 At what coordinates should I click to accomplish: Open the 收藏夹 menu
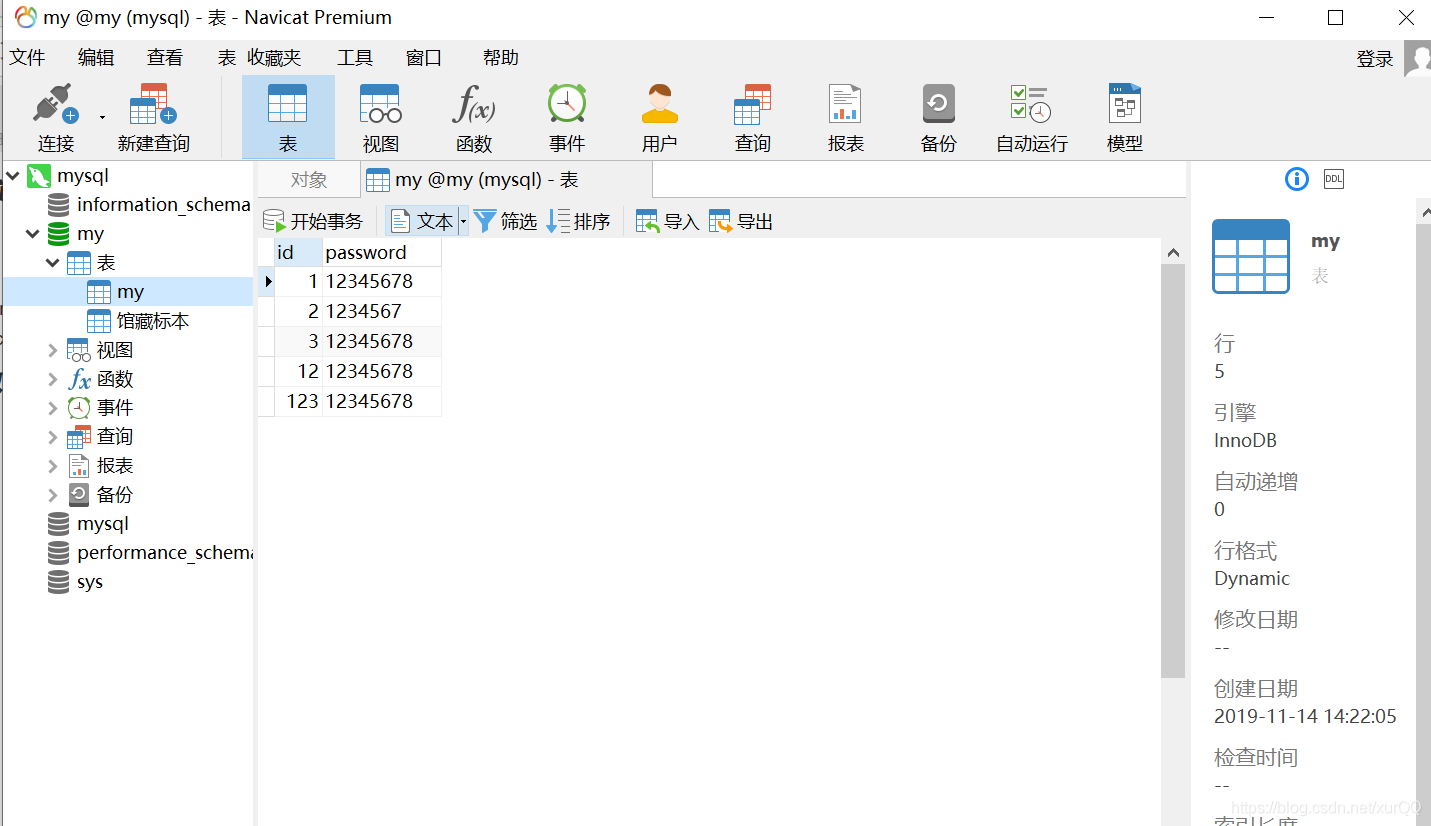274,58
